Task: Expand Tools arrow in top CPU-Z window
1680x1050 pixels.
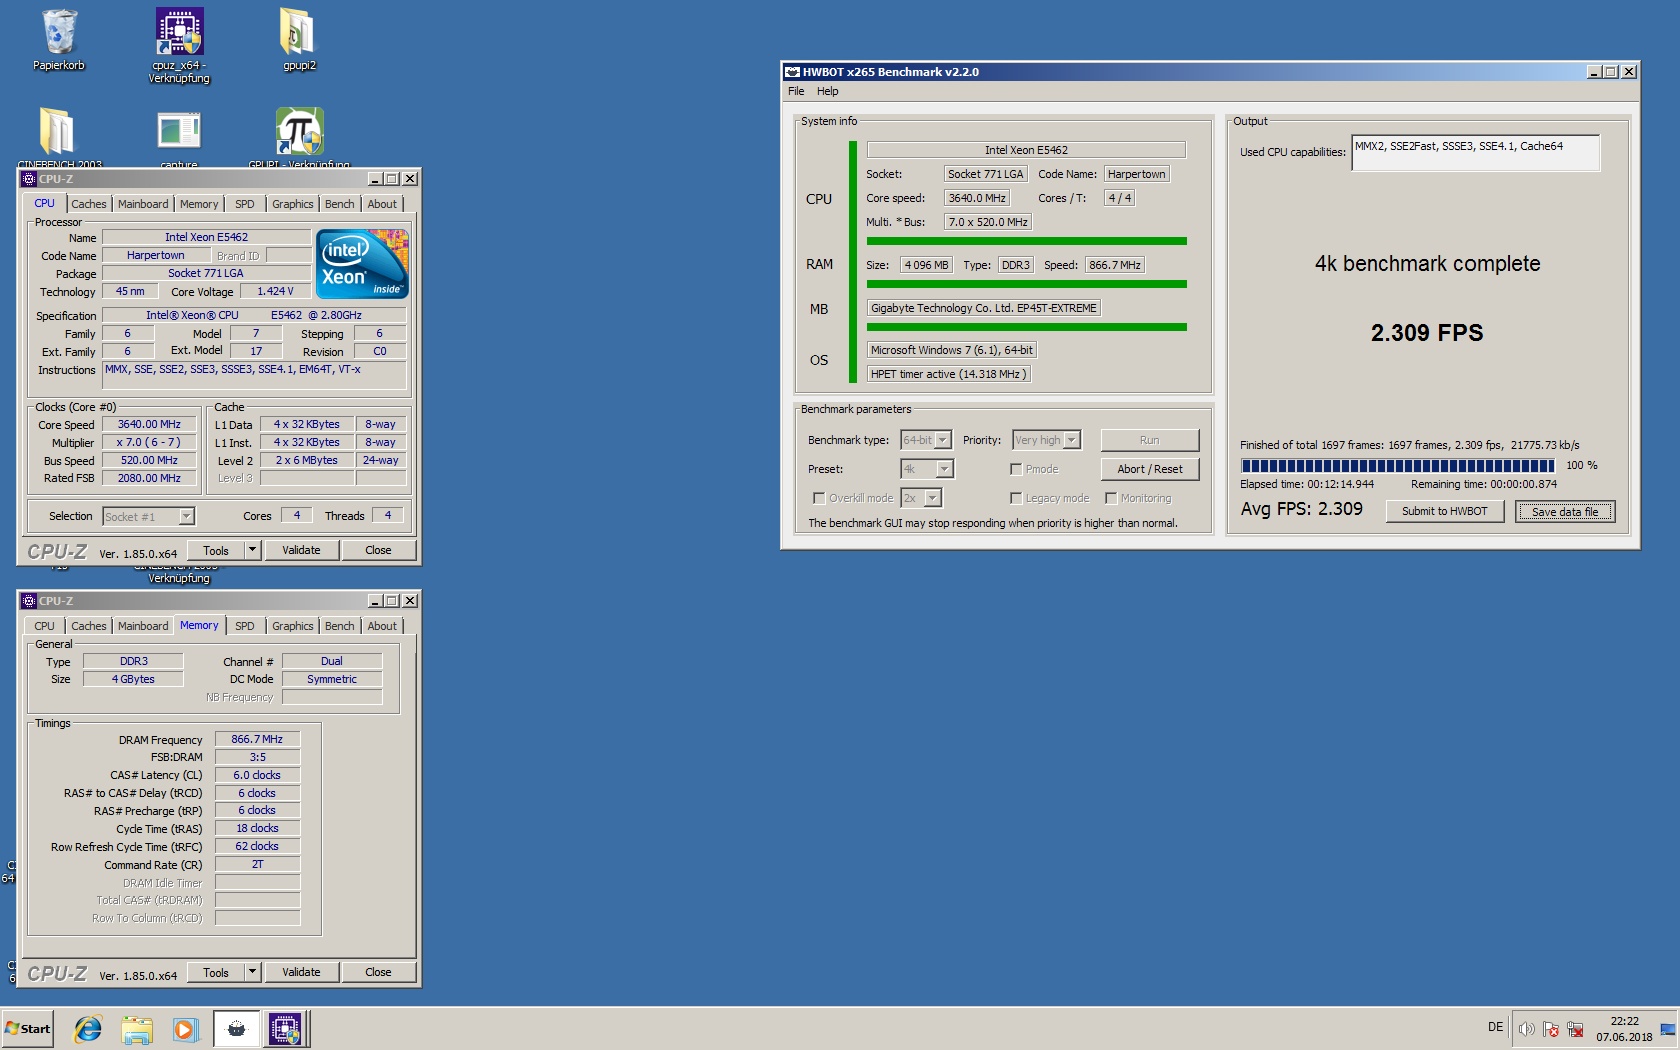Action: [253, 550]
